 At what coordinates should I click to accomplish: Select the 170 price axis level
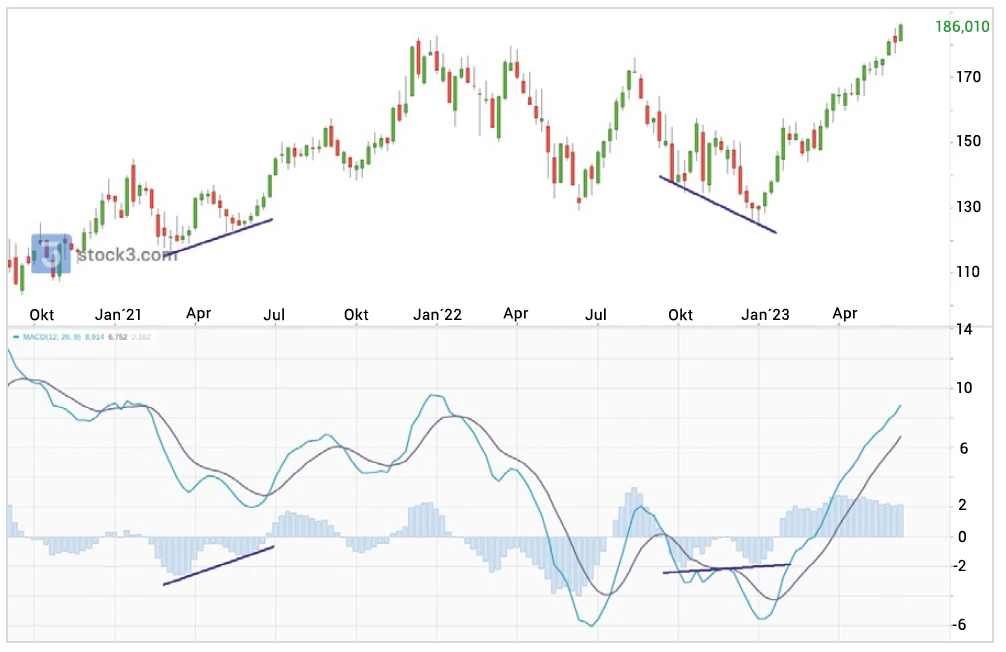(x=968, y=77)
